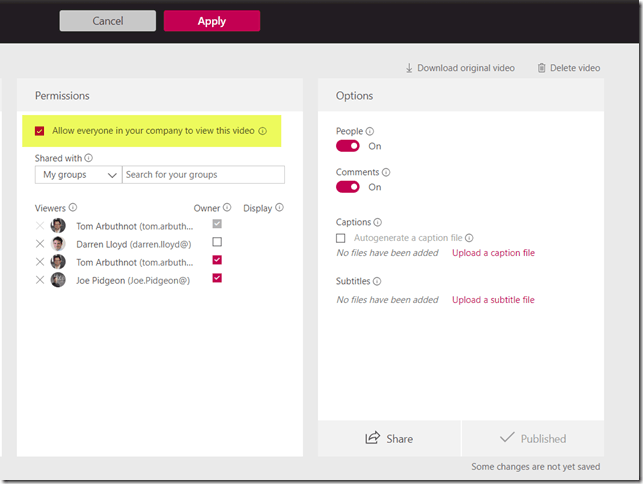The width and height of the screenshot is (643, 484).
Task: Click the Delete video trash icon
Action: tap(542, 68)
